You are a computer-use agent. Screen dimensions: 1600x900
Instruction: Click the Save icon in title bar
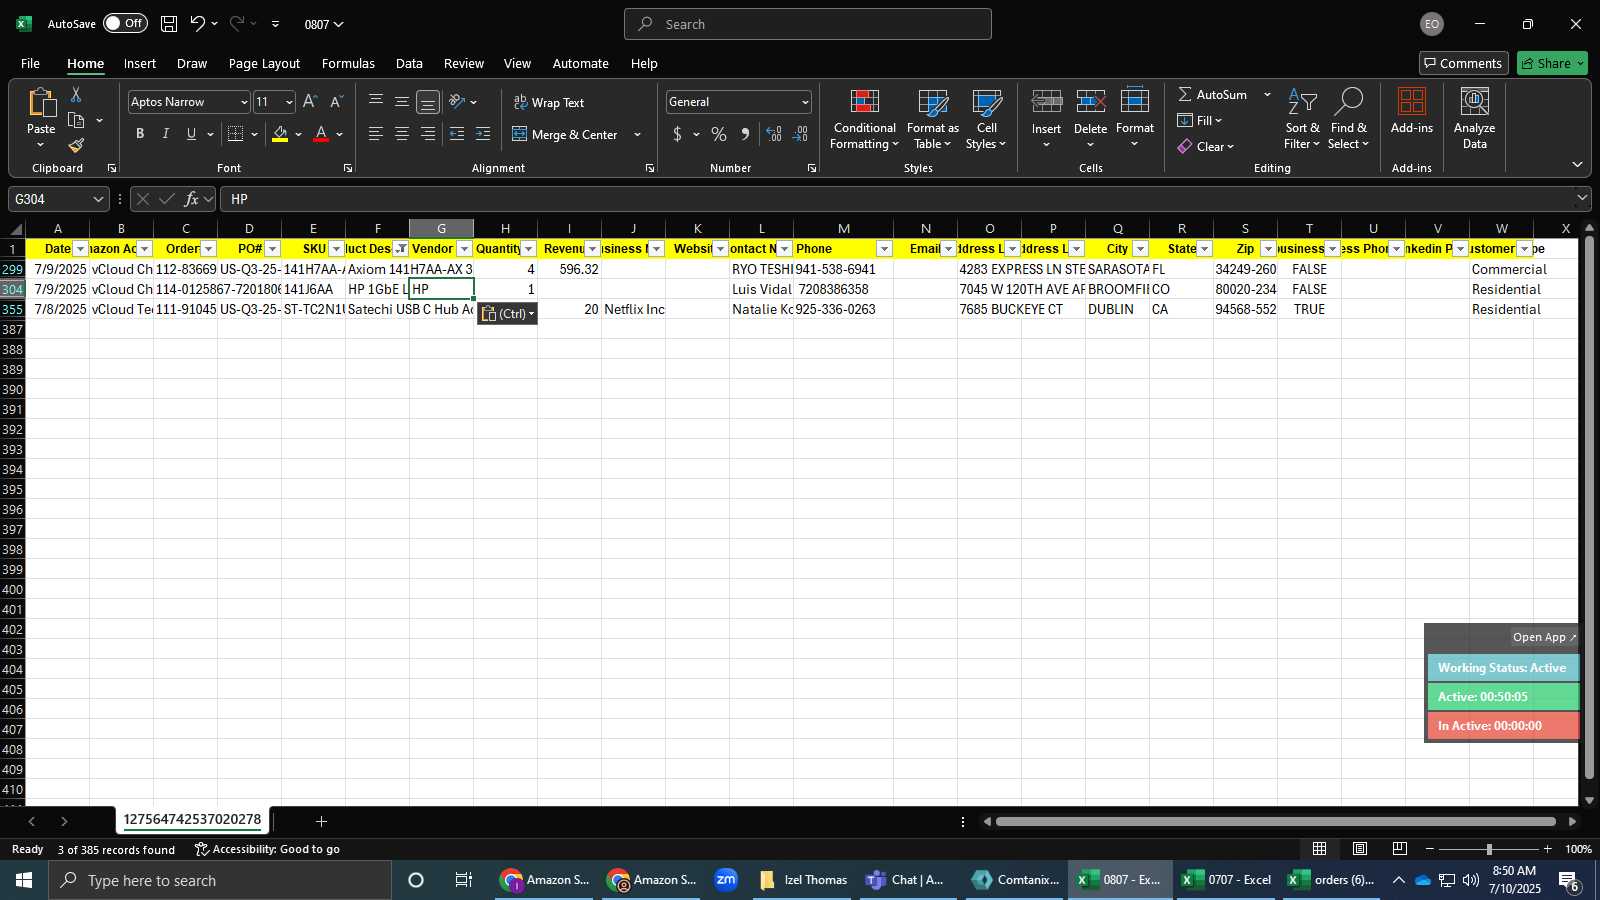point(169,24)
